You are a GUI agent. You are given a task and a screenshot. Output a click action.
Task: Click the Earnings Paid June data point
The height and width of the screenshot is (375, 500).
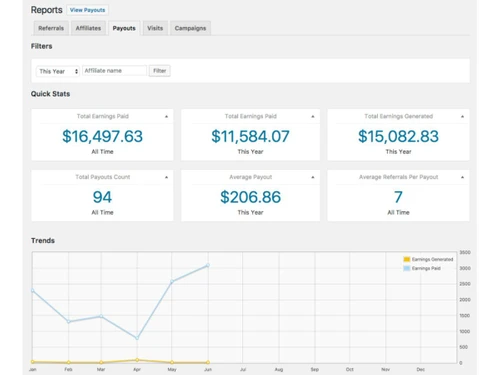point(208,265)
